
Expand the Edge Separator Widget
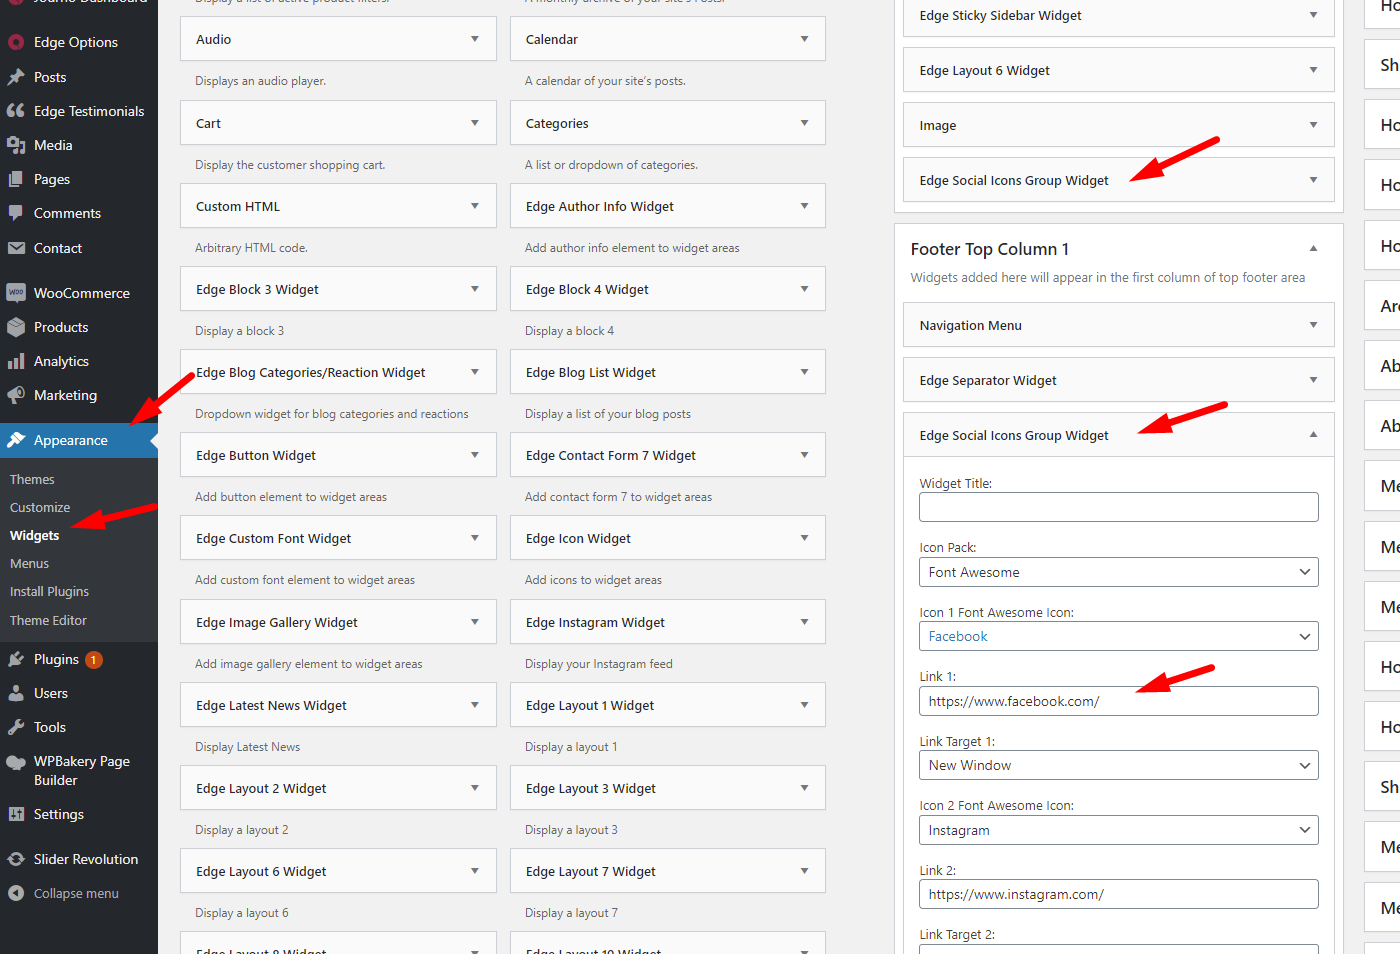point(1313,380)
